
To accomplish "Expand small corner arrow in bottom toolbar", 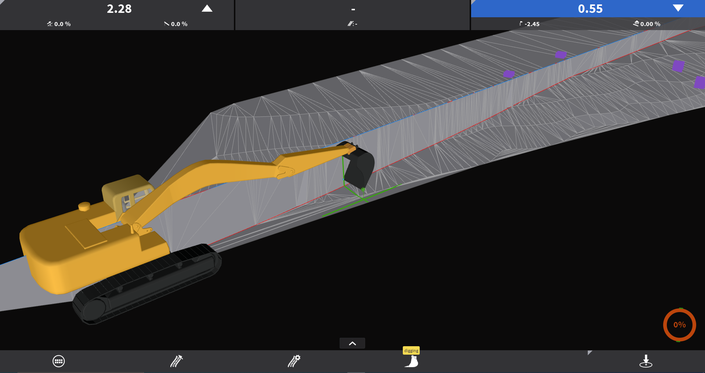I will click(589, 353).
